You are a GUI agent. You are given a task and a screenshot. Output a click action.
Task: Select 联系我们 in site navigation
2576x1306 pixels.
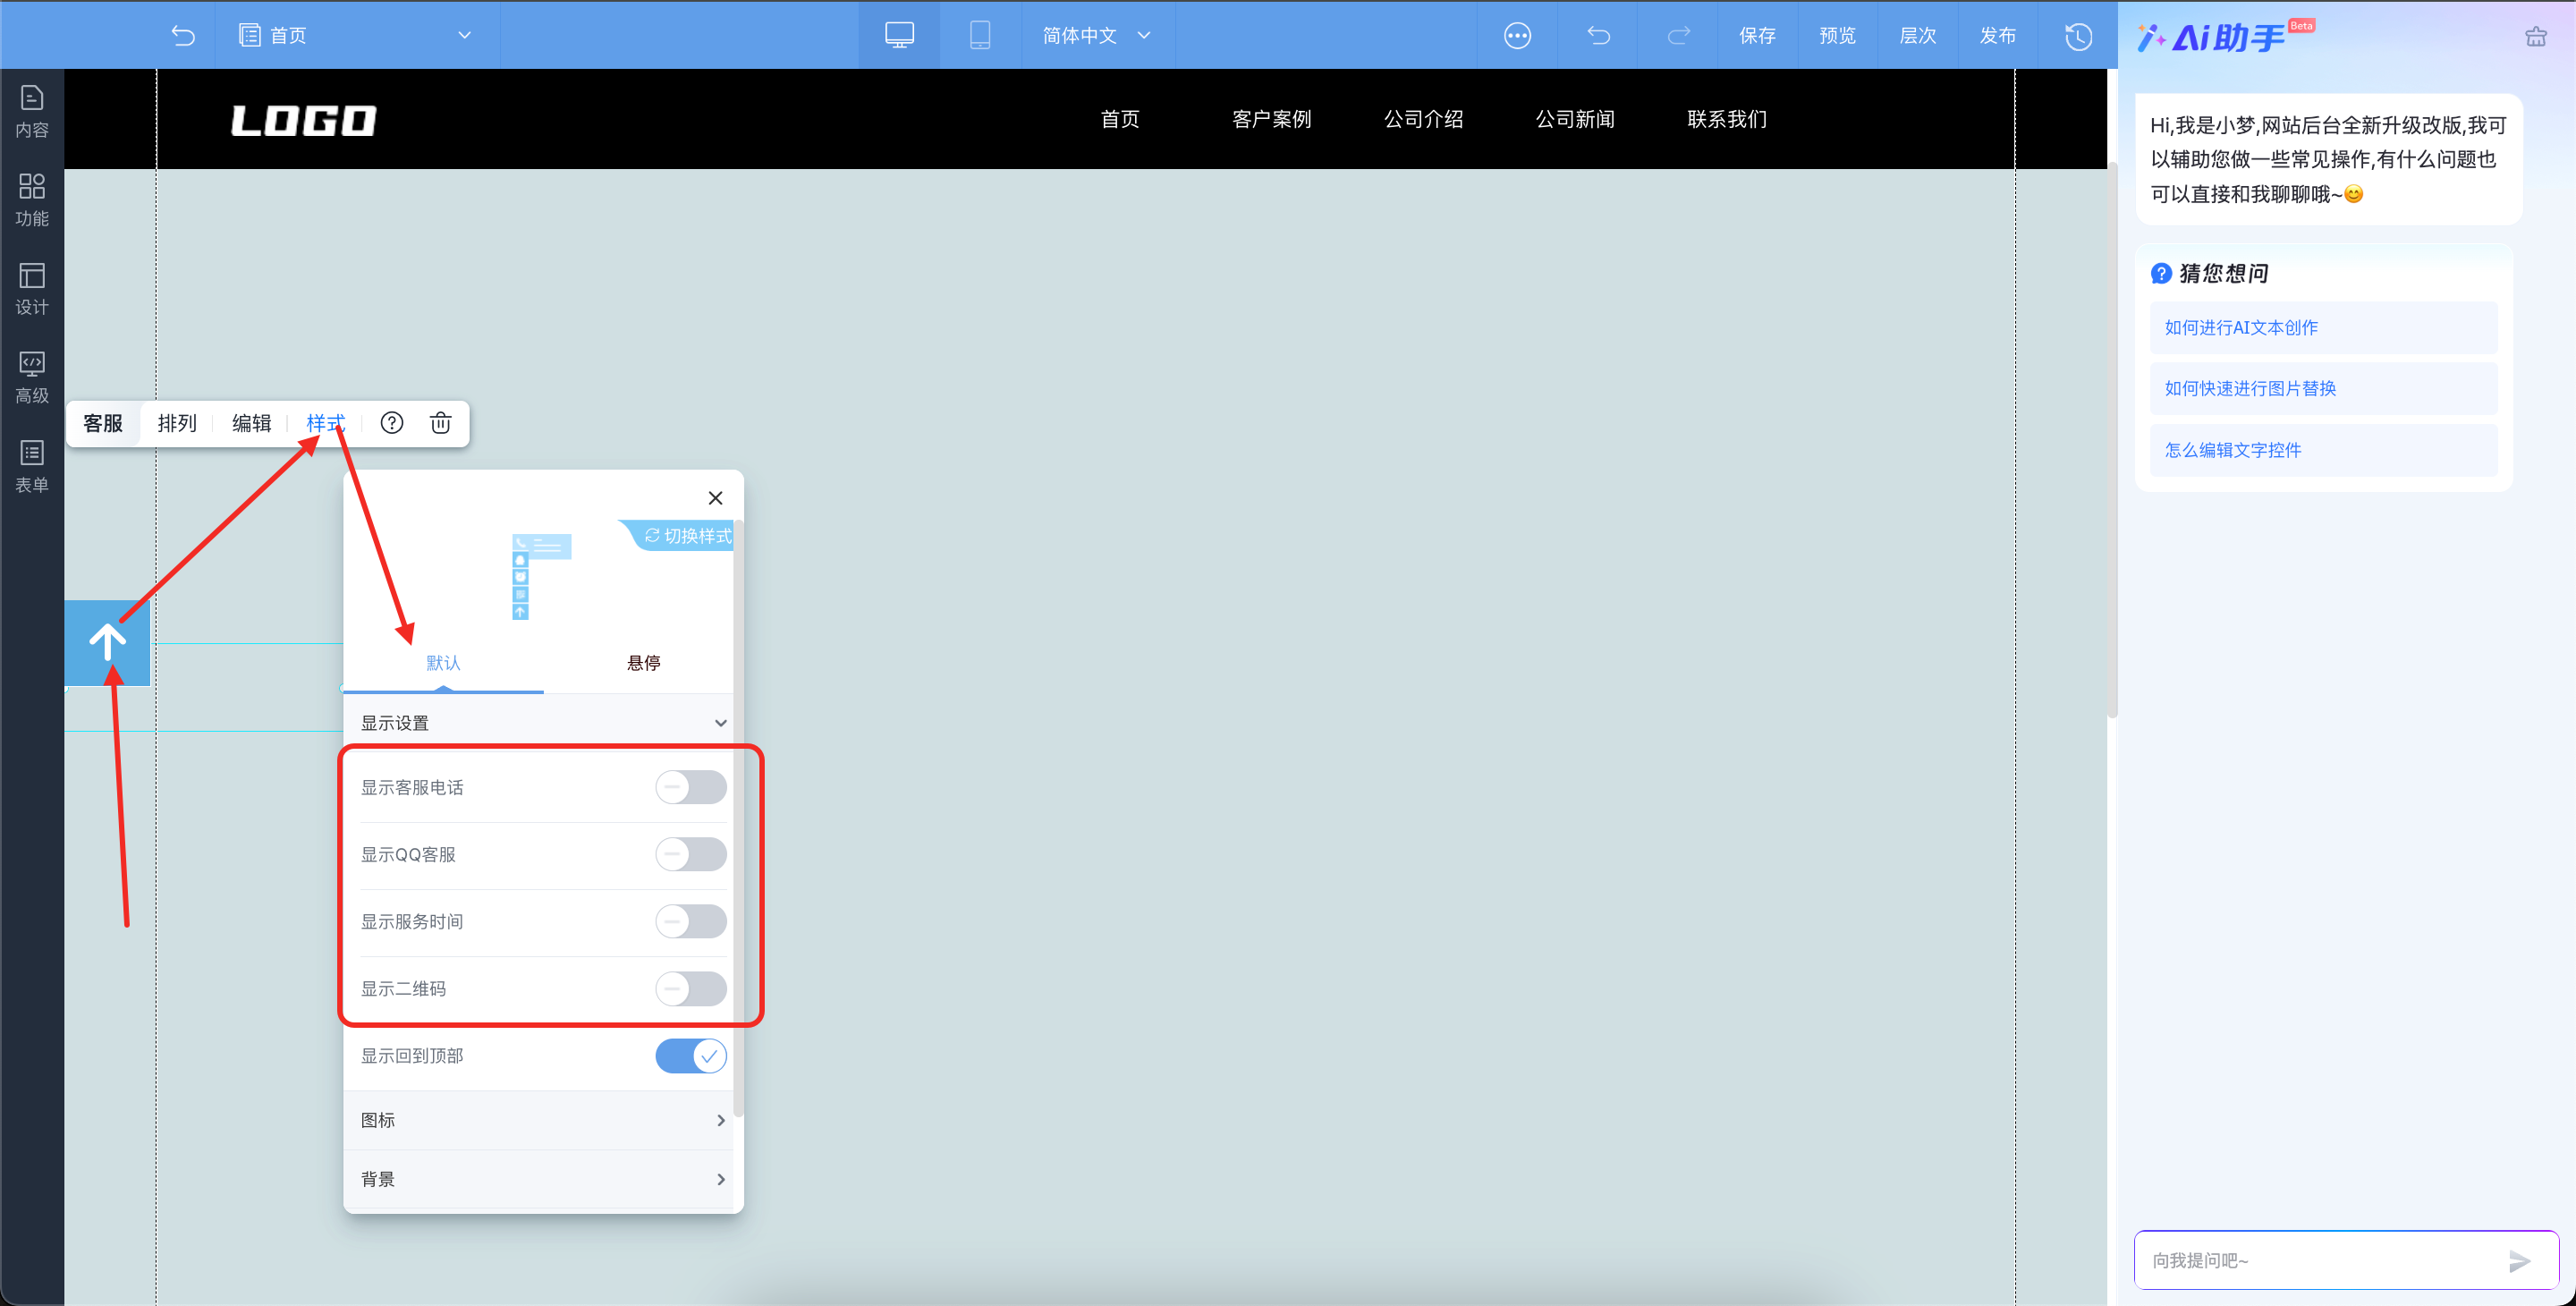[1727, 118]
